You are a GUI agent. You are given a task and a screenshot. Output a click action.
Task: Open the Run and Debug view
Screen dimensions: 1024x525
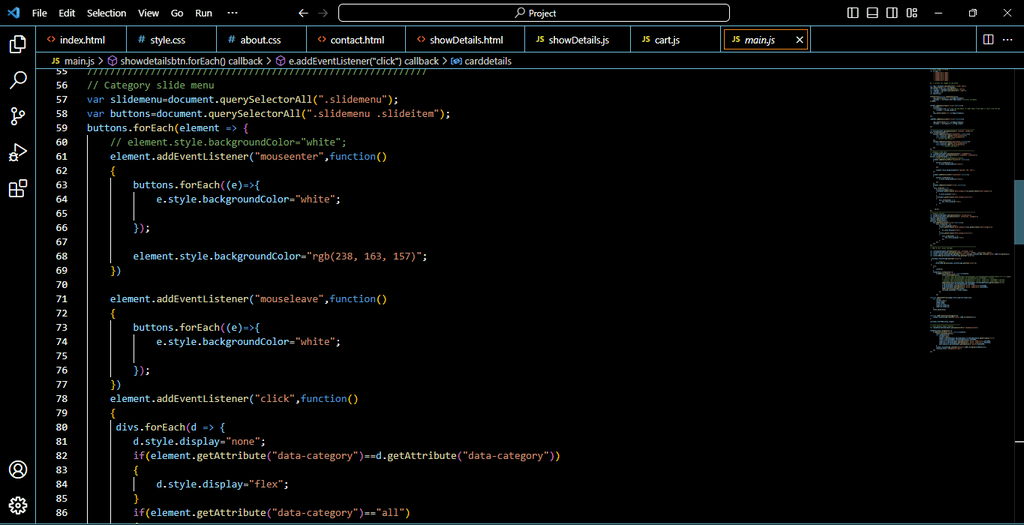click(x=18, y=153)
